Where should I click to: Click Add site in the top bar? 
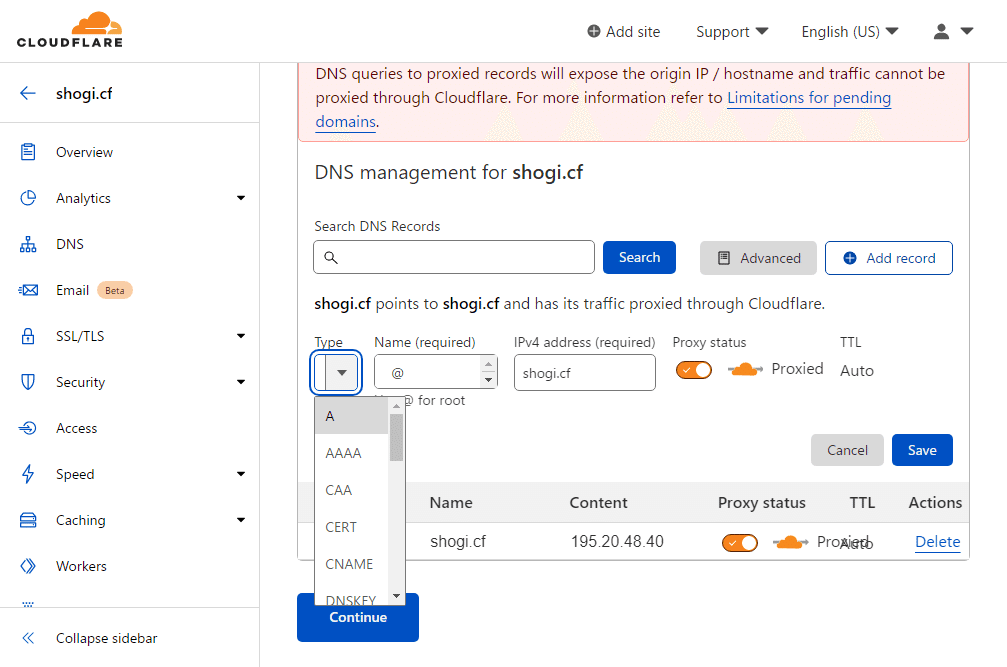(624, 31)
